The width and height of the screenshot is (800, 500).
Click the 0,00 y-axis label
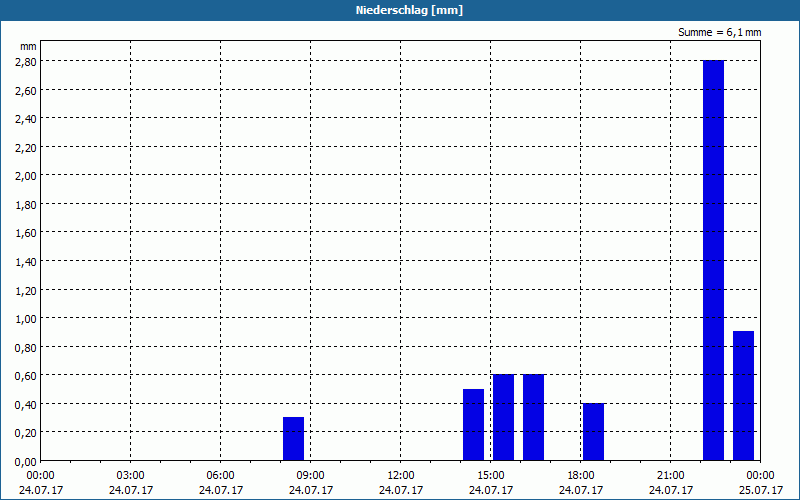click(28, 462)
